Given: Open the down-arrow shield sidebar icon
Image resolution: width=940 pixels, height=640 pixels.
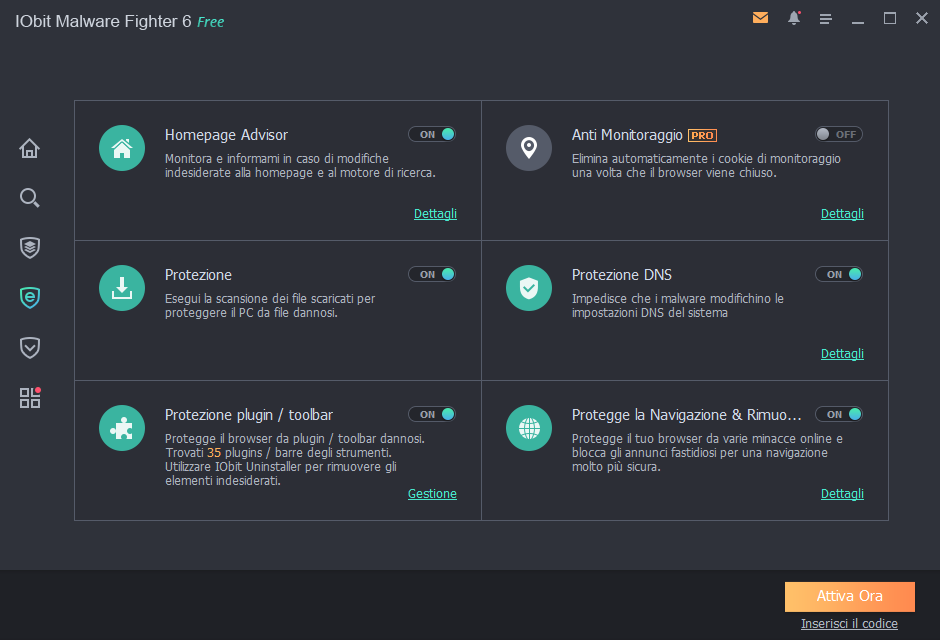Looking at the screenshot, I should coord(30,347).
